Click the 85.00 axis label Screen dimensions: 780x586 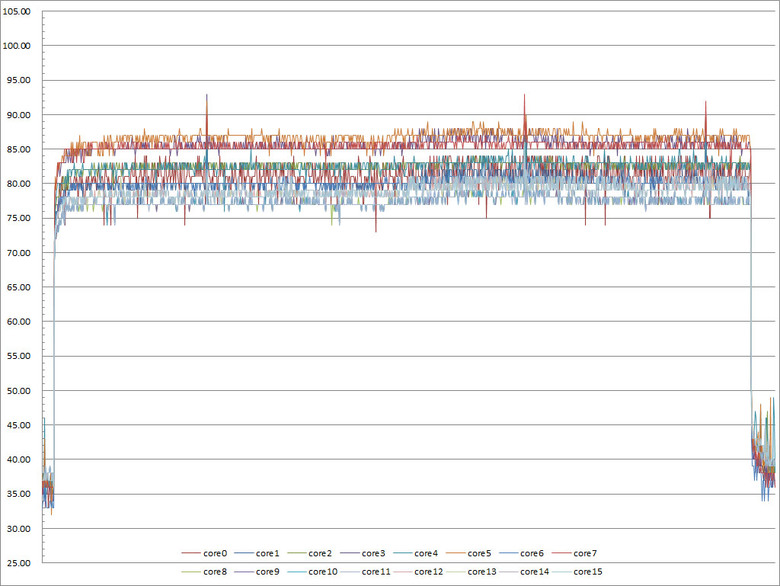tap(19, 149)
